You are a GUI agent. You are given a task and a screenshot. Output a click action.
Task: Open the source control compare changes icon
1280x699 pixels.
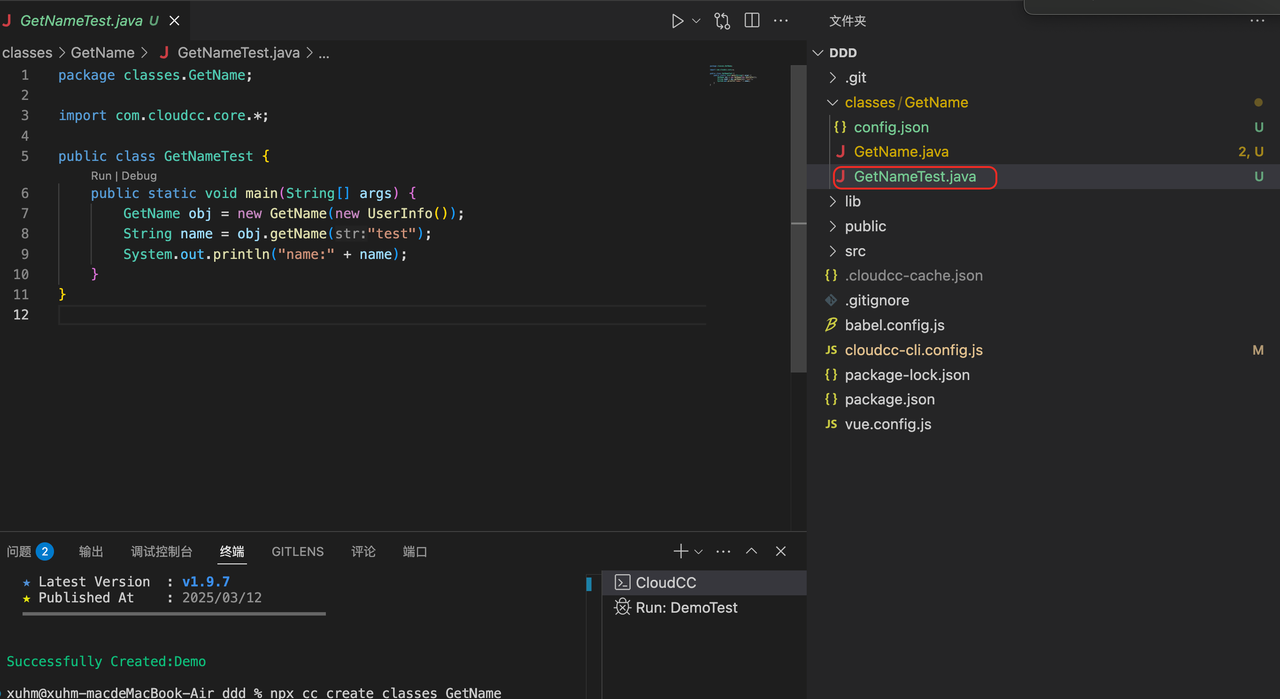(x=722, y=21)
